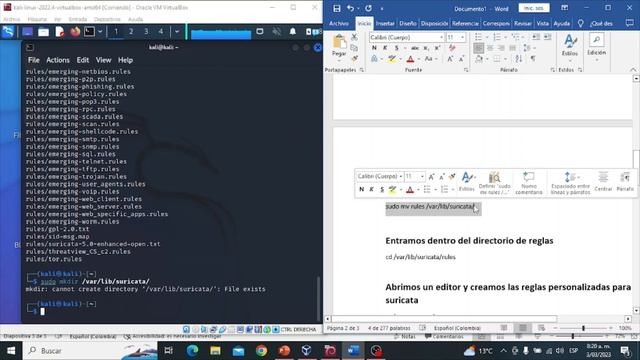Click Página 2 de 3 in status bar
The height and width of the screenshot is (360, 640).
(343, 328)
